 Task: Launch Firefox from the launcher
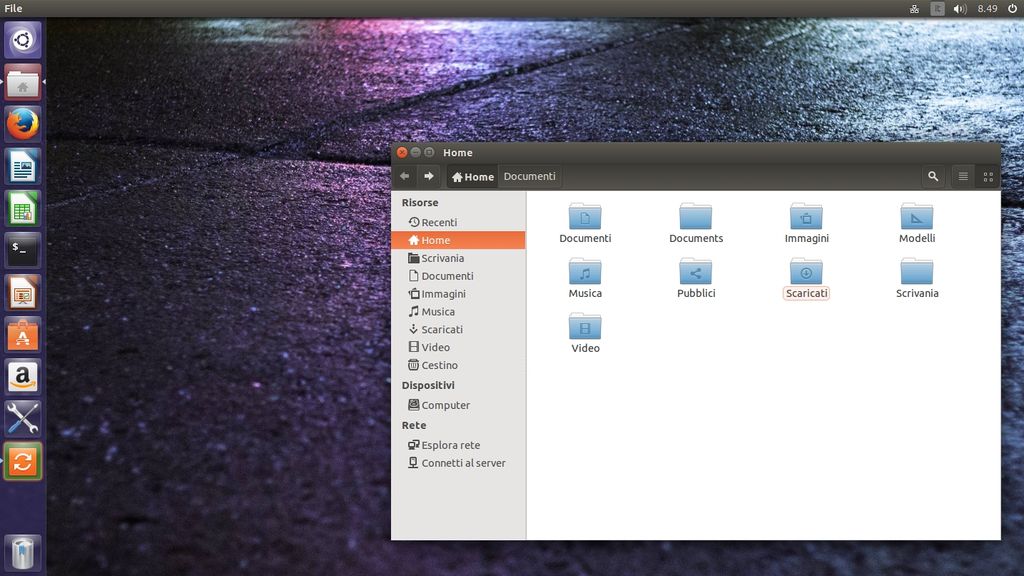click(x=23, y=124)
